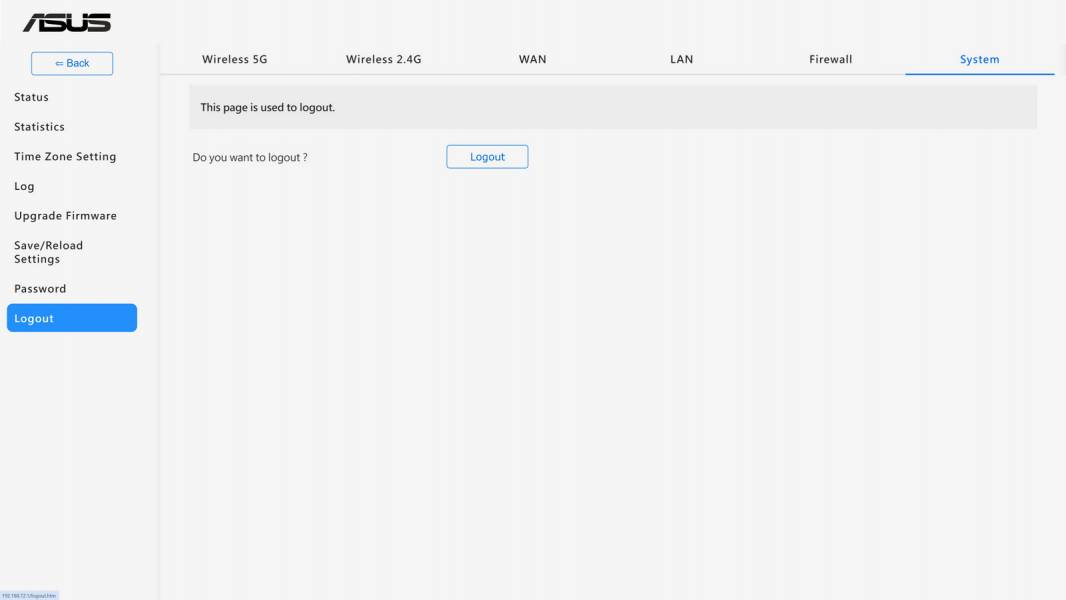Click the 'Do you want to logout ?' label
The image size is (1066, 600).
(250, 158)
